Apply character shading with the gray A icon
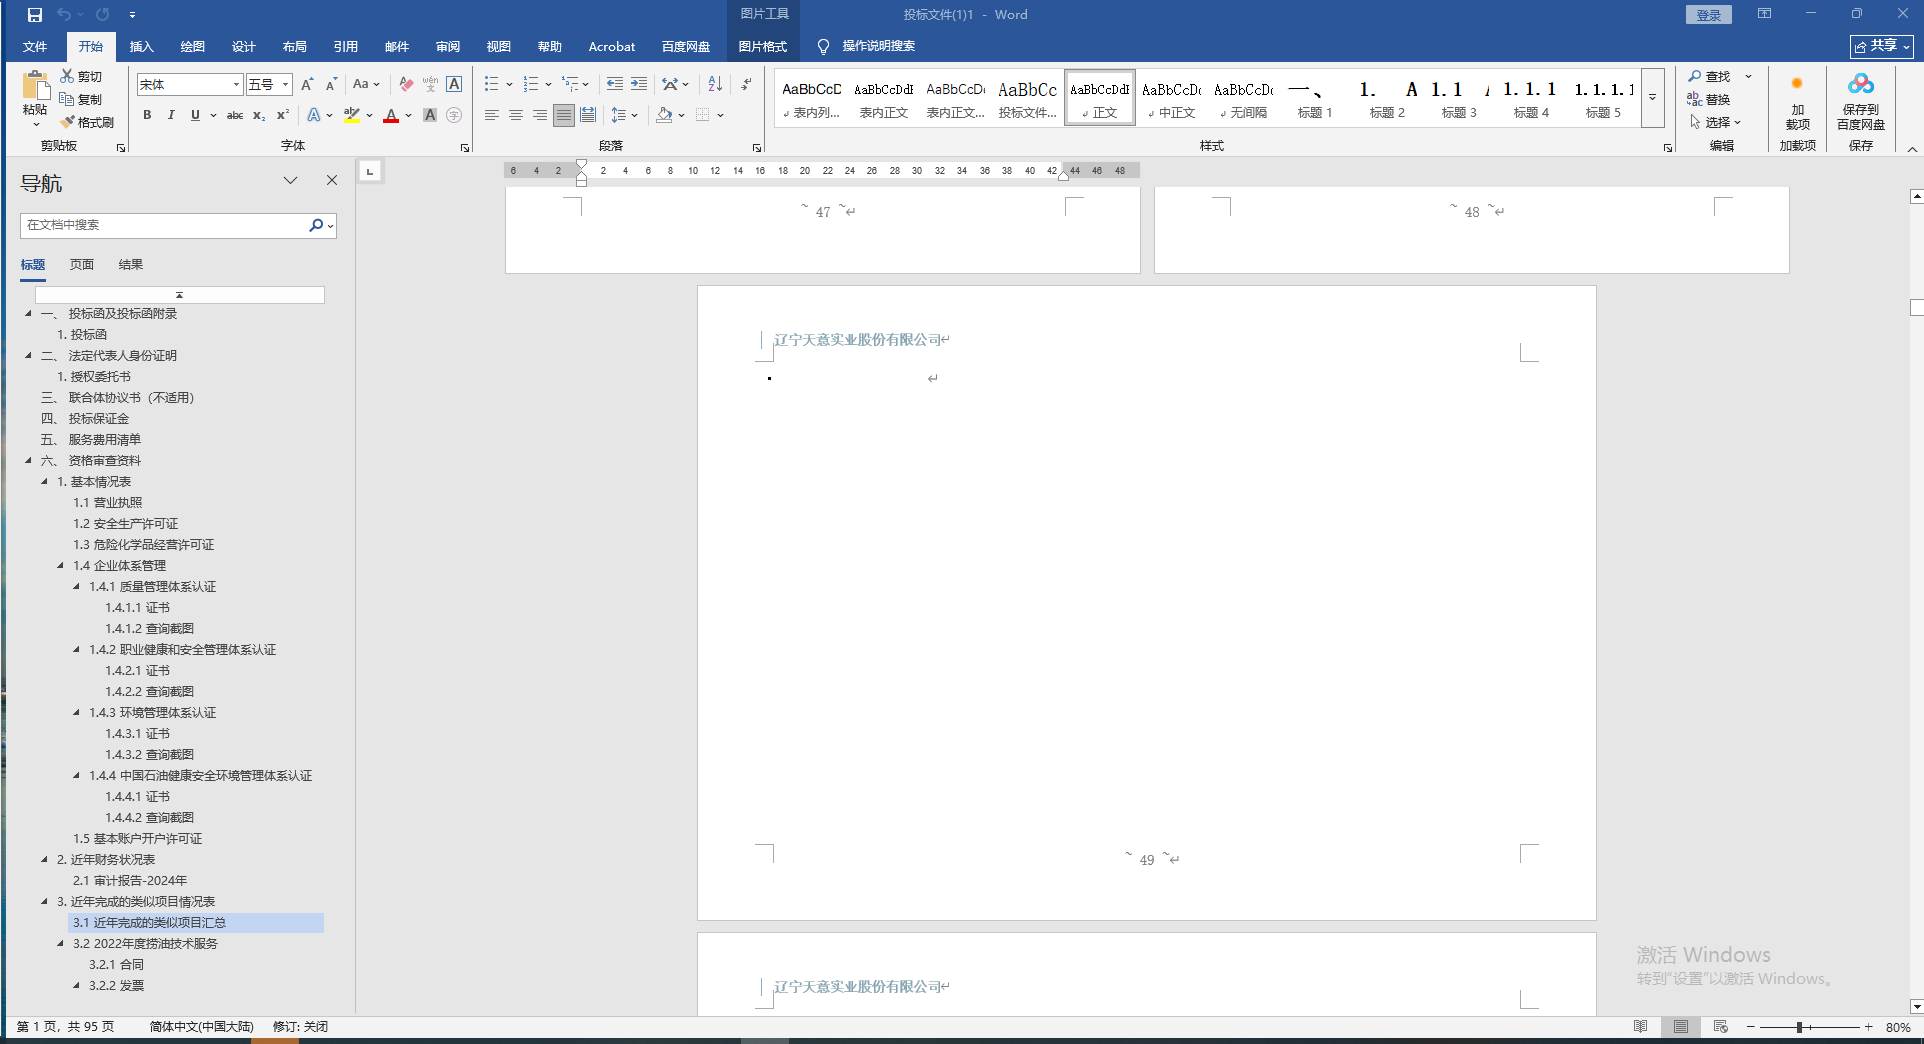 tap(430, 115)
